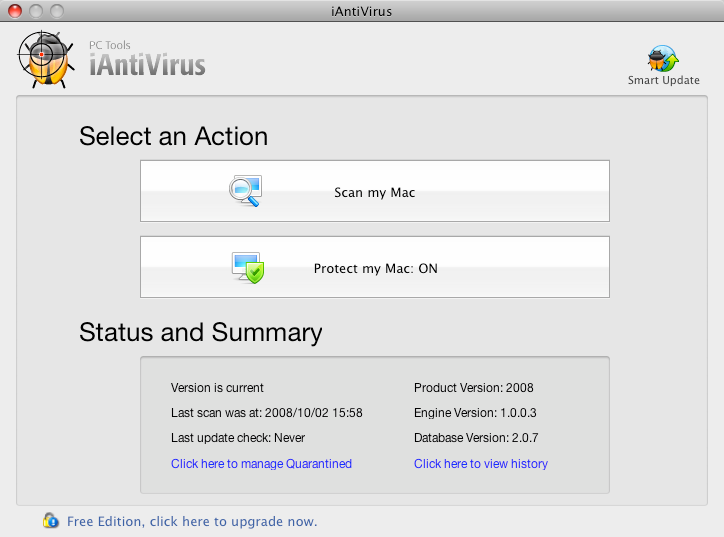Click the green shield monitor icon
The image size is (724, 537).
[247, 267]
